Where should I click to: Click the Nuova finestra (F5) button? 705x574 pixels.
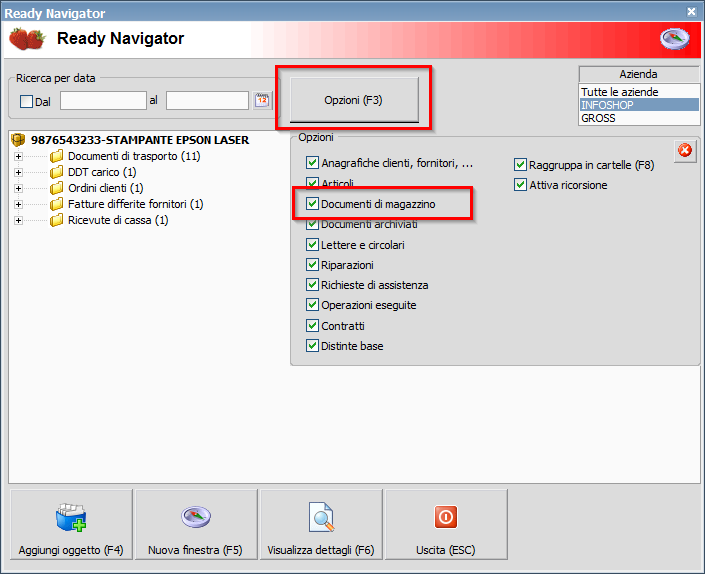tap(196, 525)
